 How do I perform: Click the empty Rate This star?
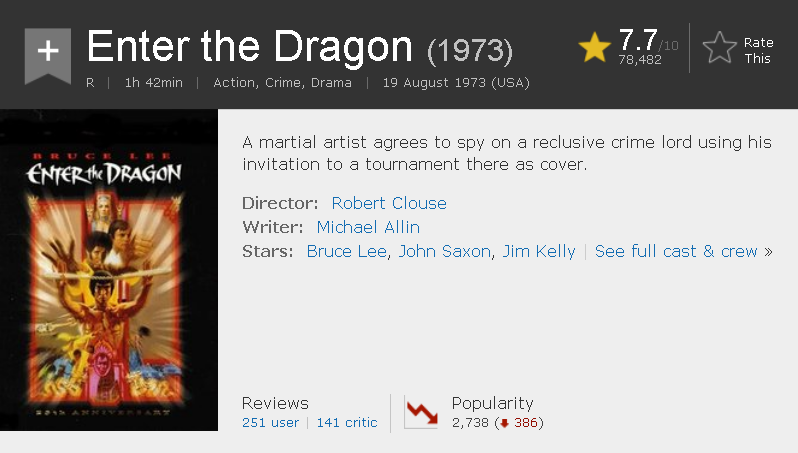tap(720, 47)
